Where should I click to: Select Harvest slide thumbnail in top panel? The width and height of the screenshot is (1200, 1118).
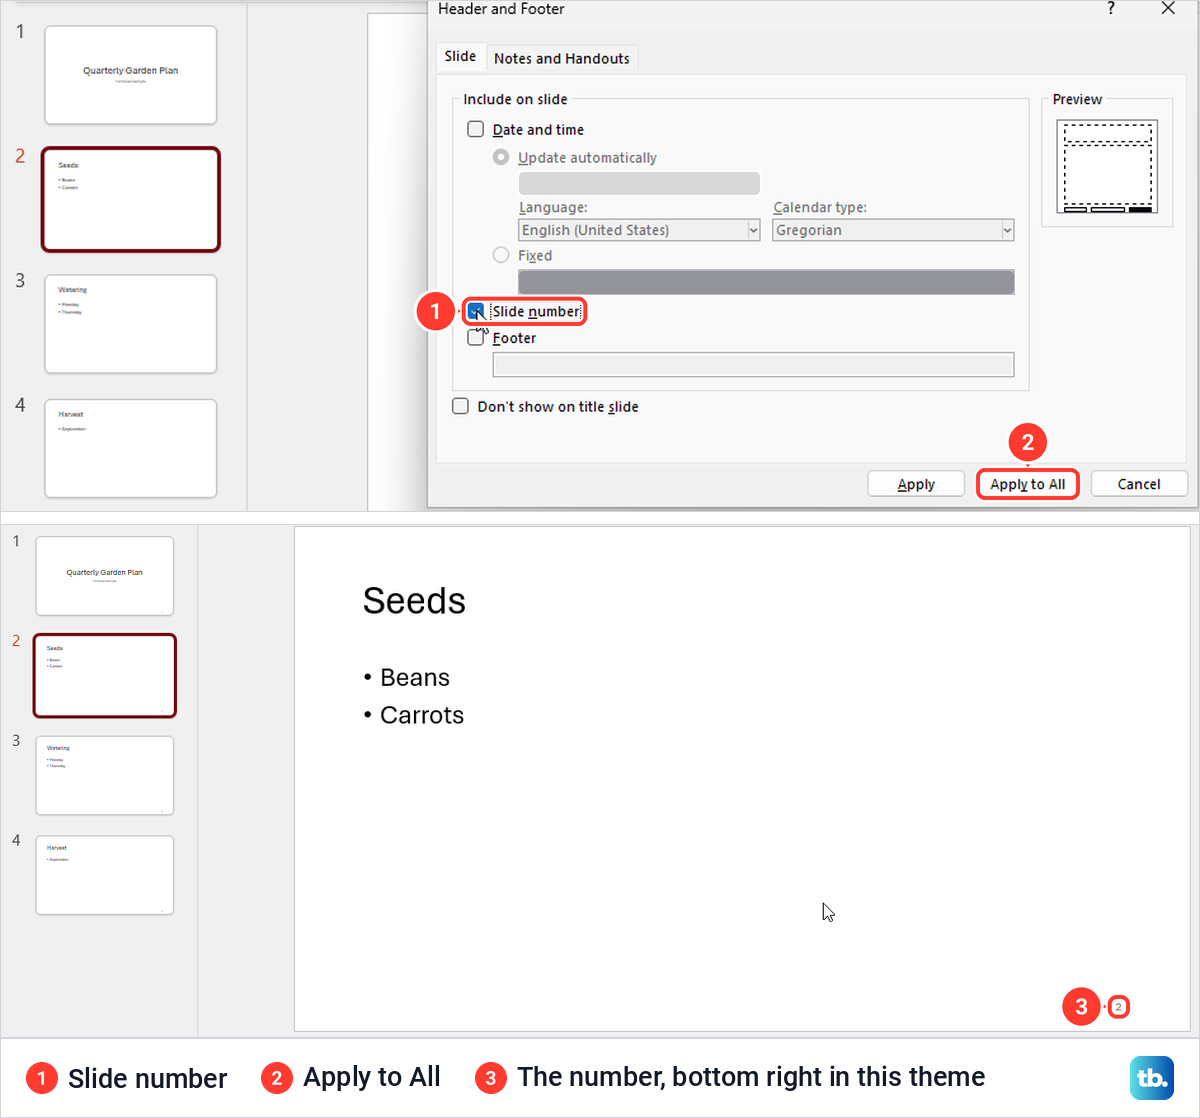(131, 448)
